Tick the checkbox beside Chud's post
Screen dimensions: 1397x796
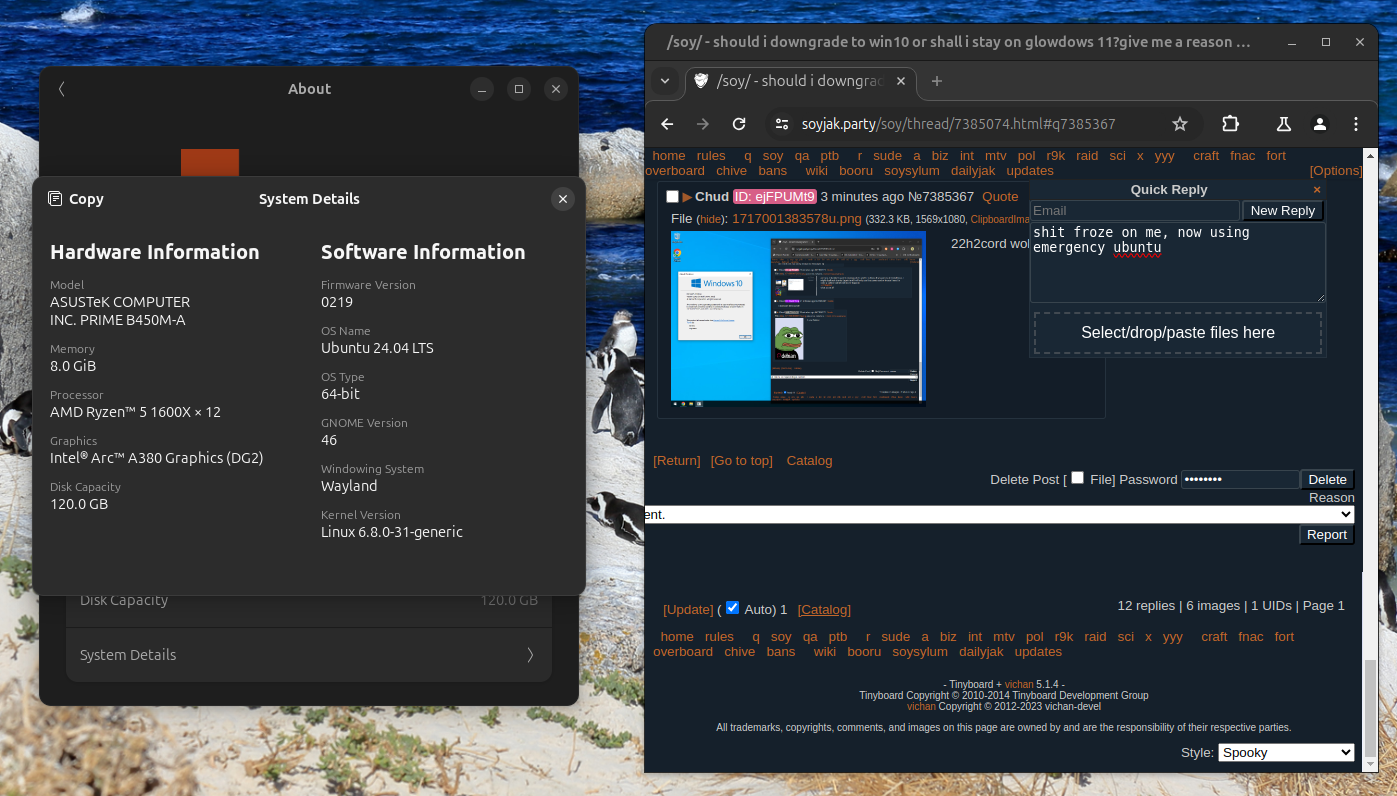[x=672, y=197]
